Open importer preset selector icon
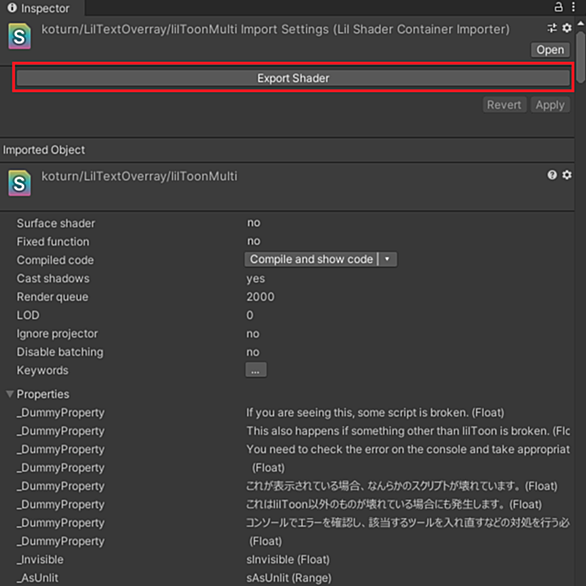 pos(552,28)
